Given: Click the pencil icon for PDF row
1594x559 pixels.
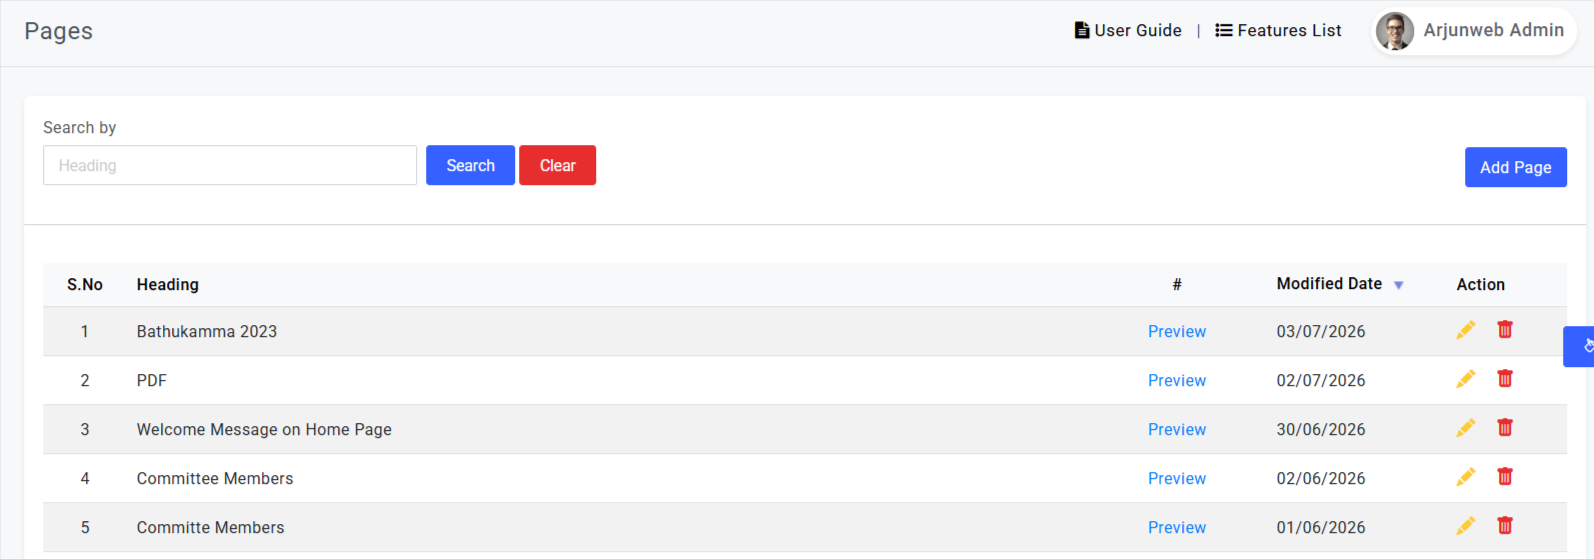Looking at the screenshot, I should (x=1465, y=379).
